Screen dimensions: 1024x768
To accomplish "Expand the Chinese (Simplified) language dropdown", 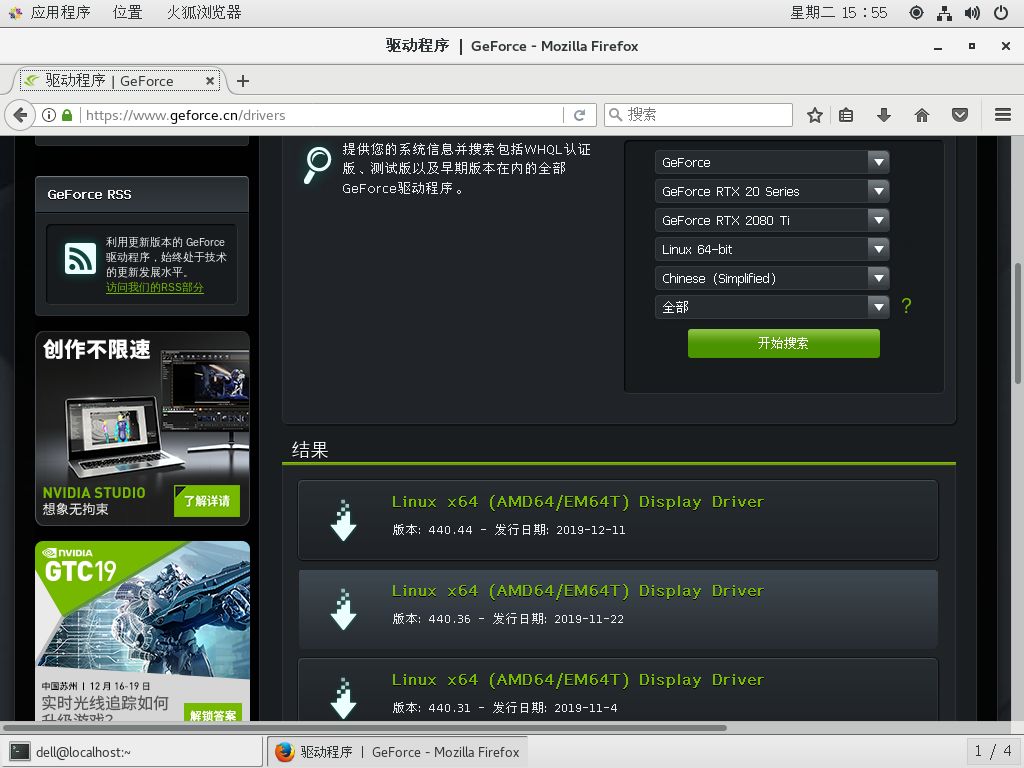I will 771,278.
